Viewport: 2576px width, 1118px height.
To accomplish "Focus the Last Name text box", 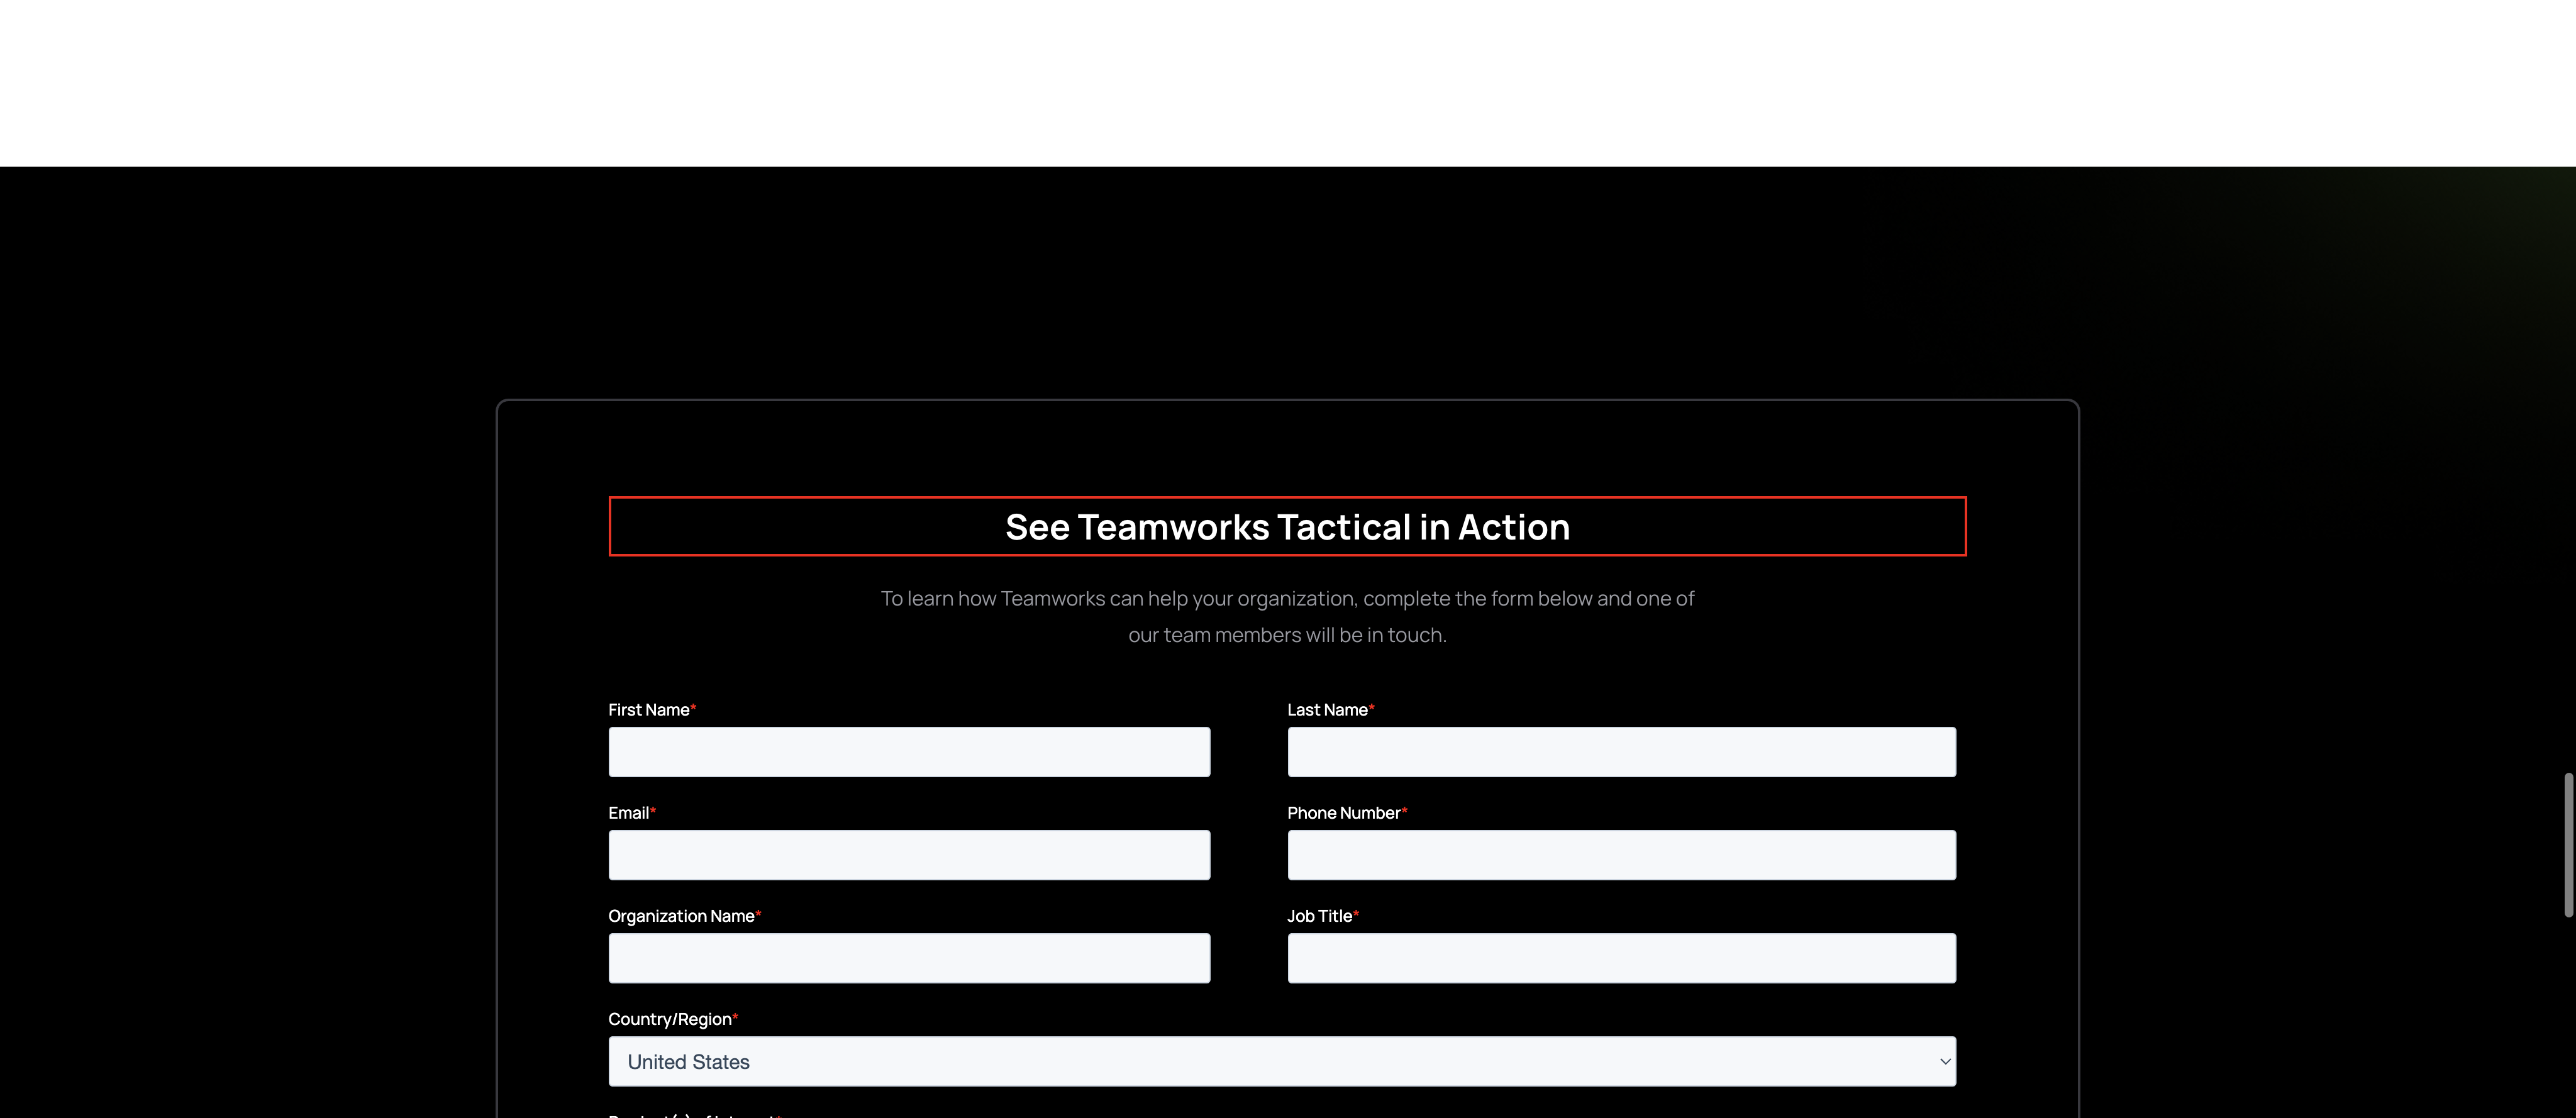I will click(x=1620, y=752).
